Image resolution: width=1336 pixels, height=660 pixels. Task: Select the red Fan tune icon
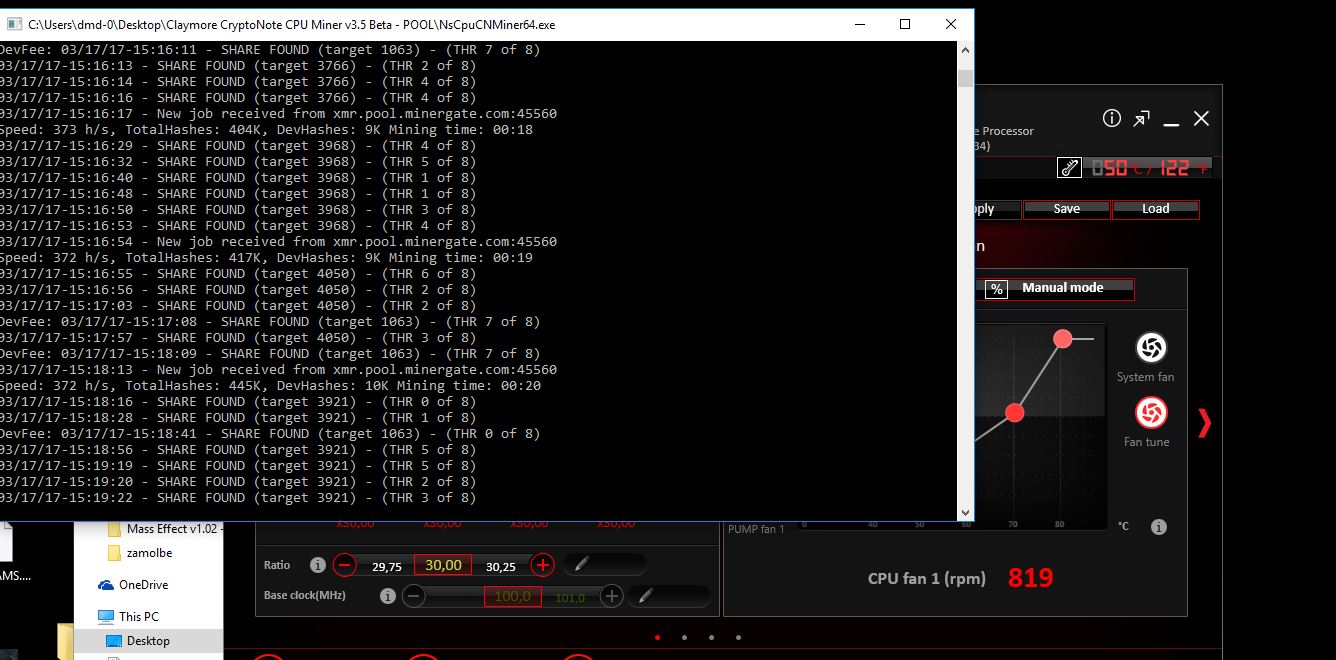coord(1150,413)
